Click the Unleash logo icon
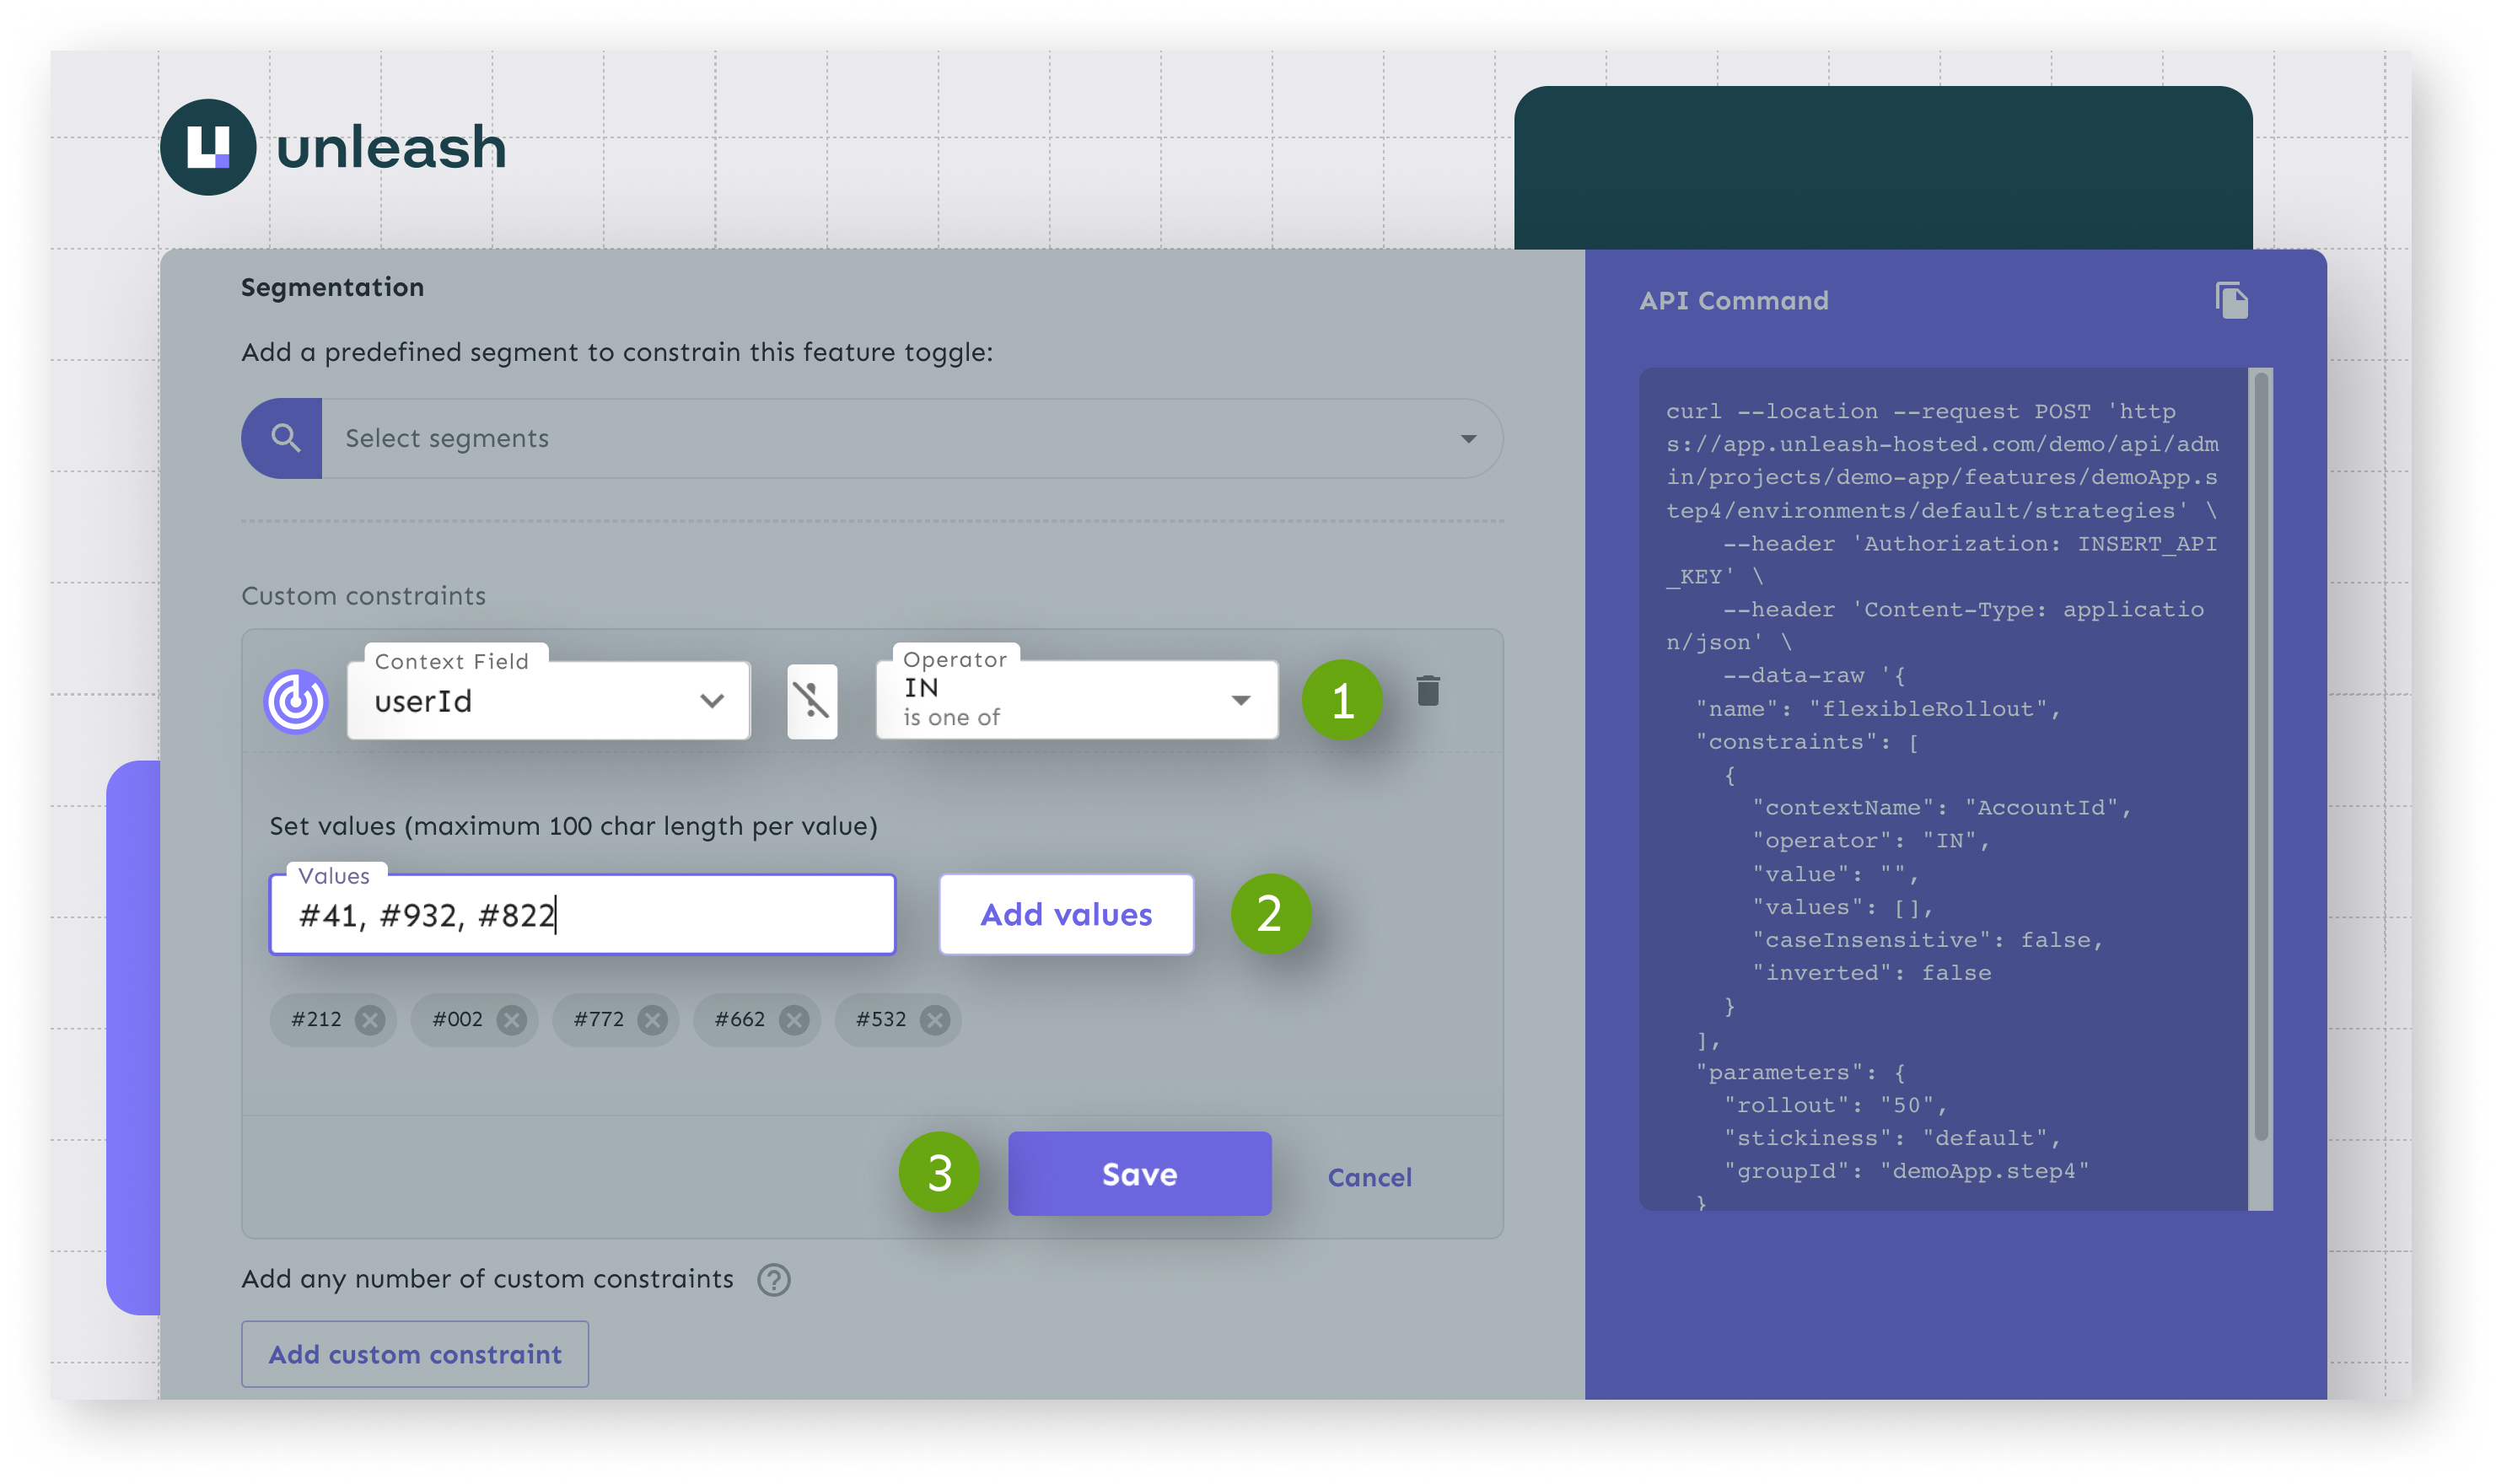The height and width of the screenshot is (1484, 2496). [x=208, y=147]
